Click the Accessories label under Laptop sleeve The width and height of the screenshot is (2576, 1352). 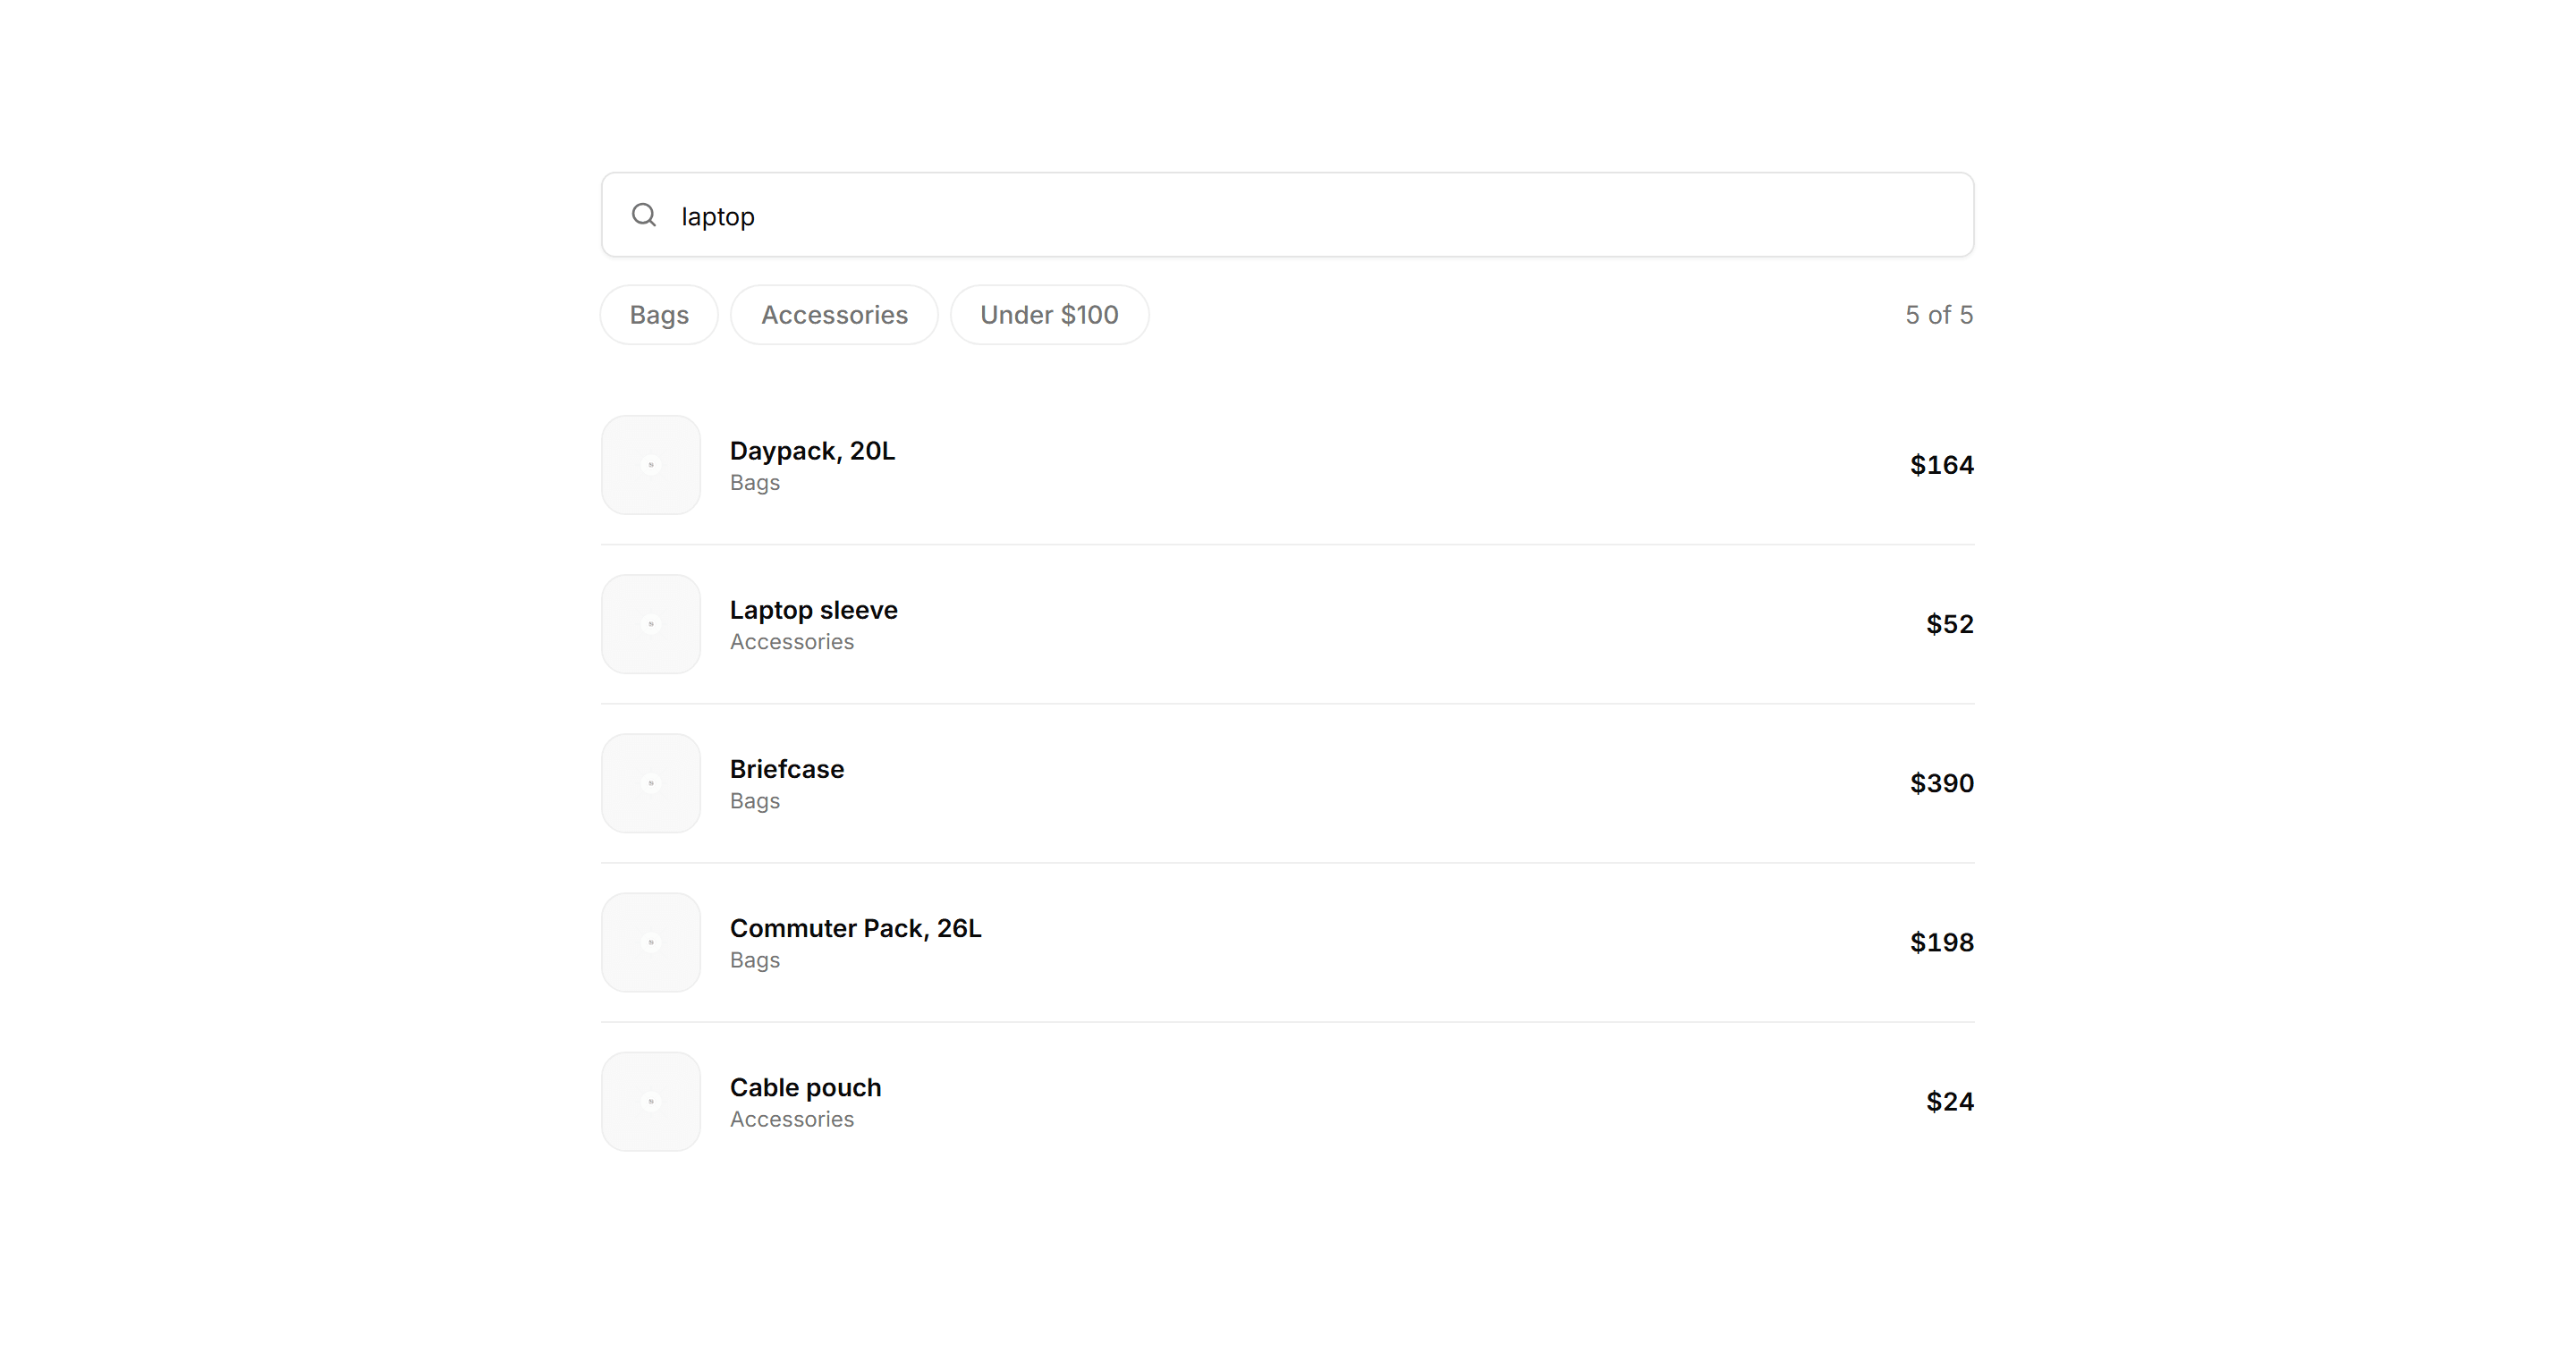[791, 642]
